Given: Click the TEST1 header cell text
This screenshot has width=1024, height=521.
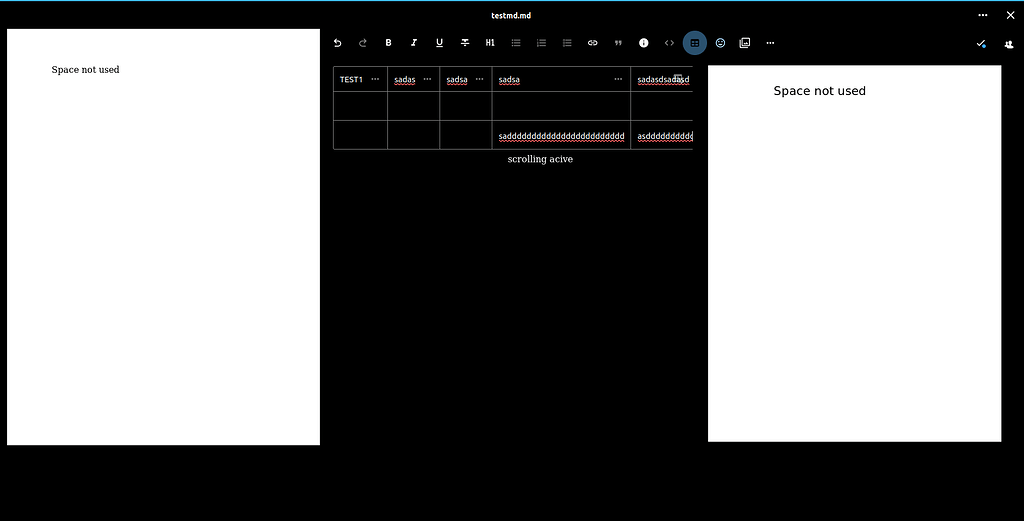Looking at the screenshot, I should click(351, 80).
